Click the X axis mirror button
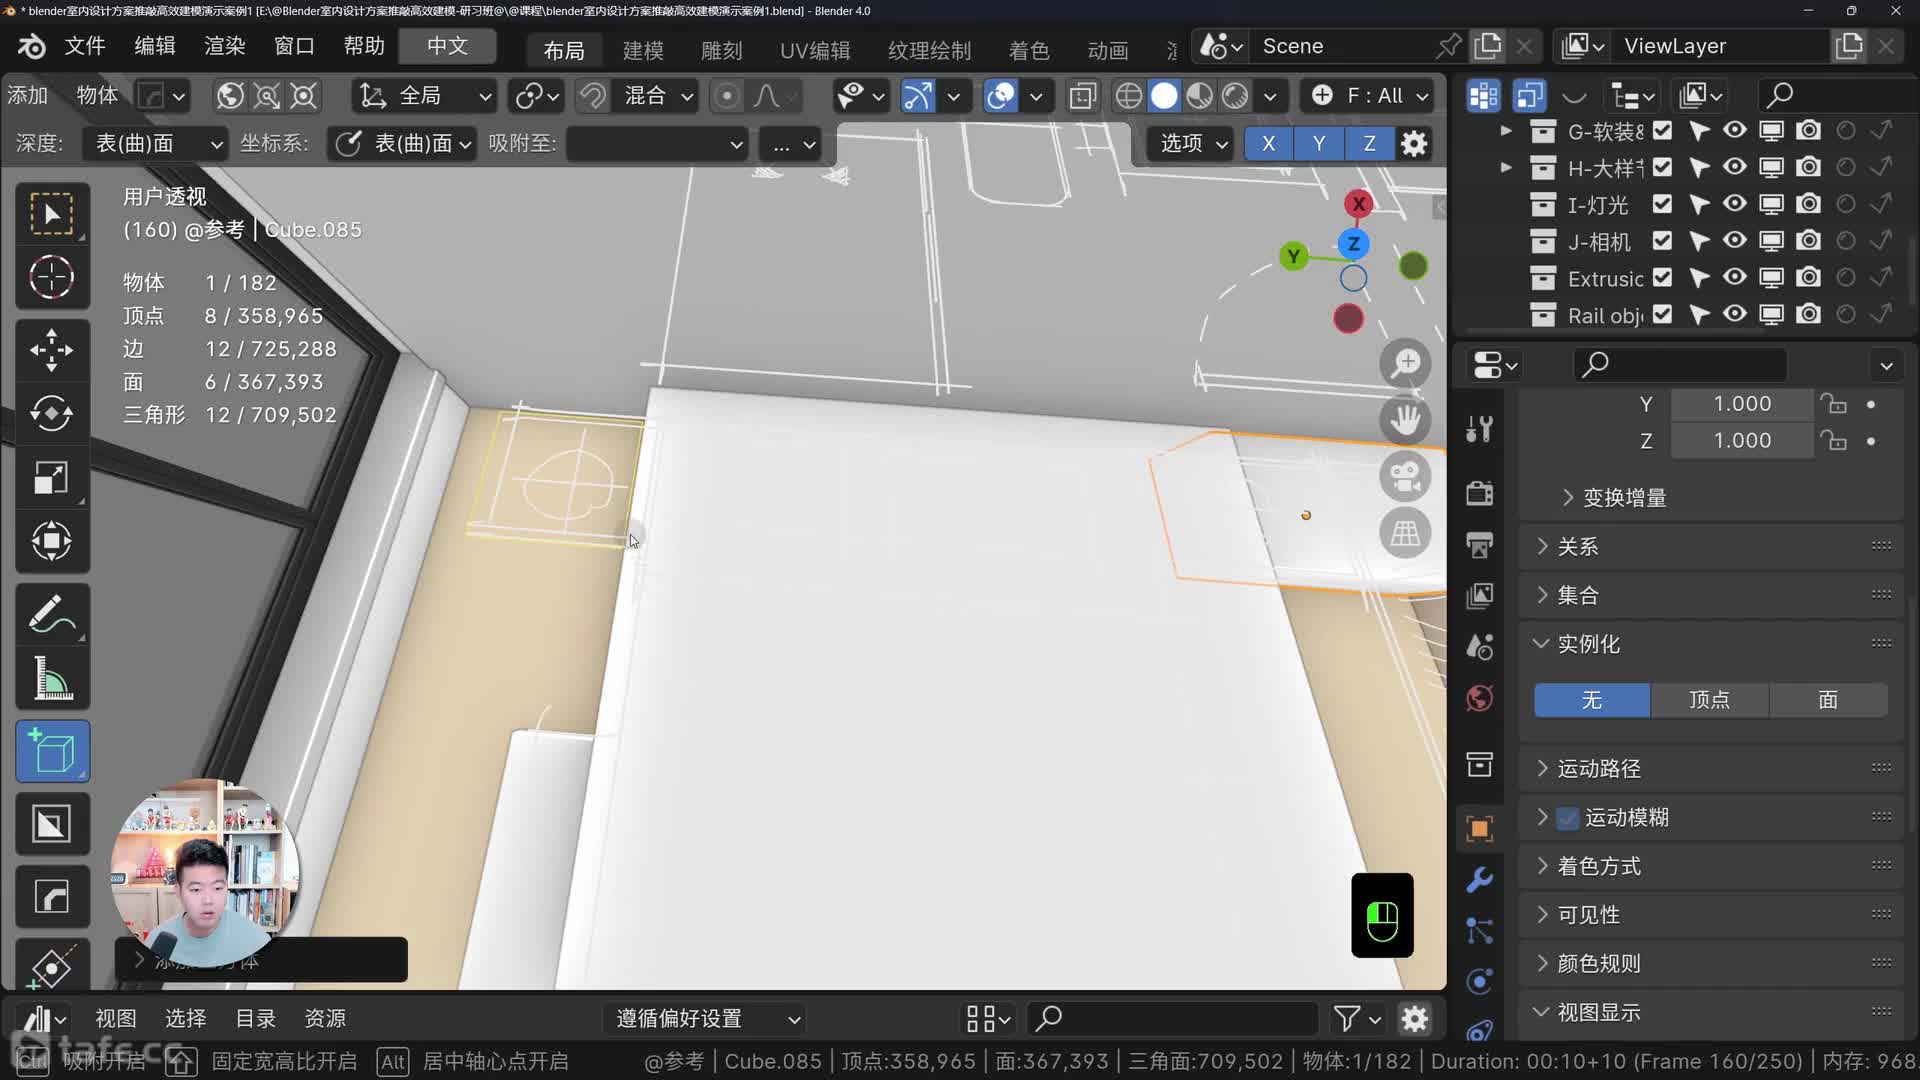The width and height of the screenshot is (1920, 1080). 1268,144
